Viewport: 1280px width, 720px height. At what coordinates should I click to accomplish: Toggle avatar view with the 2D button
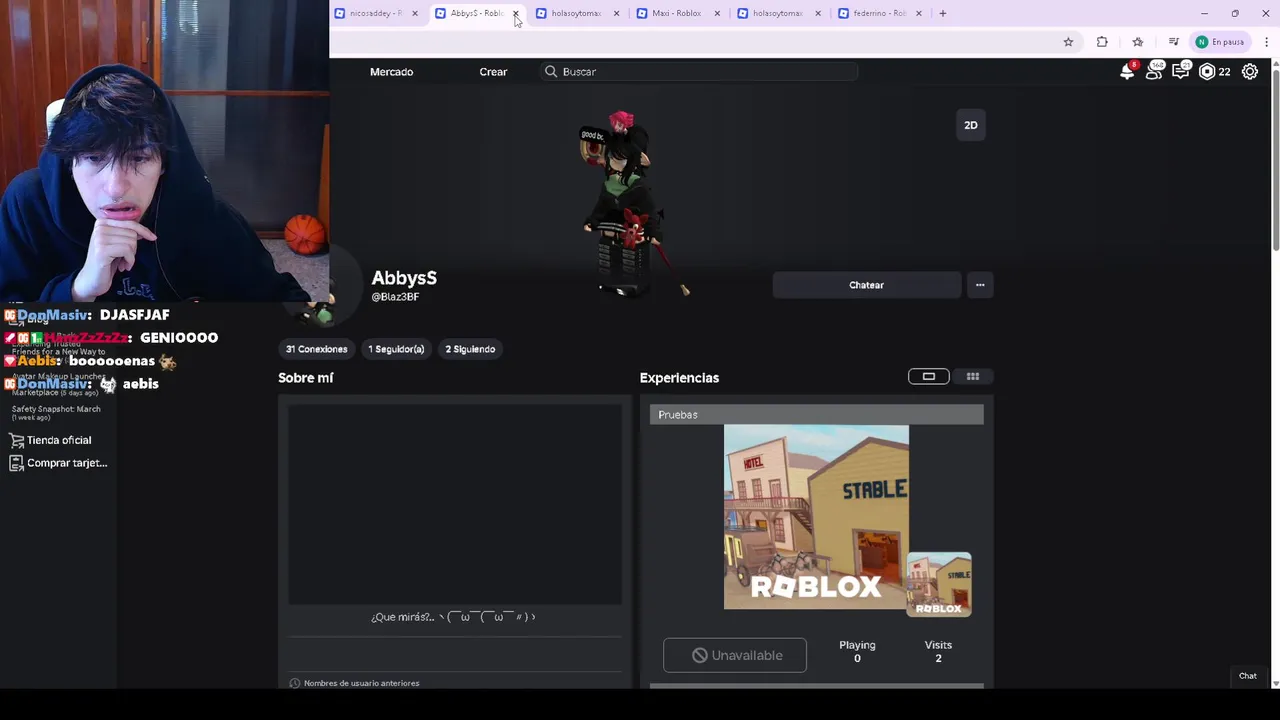pos(970,125)
